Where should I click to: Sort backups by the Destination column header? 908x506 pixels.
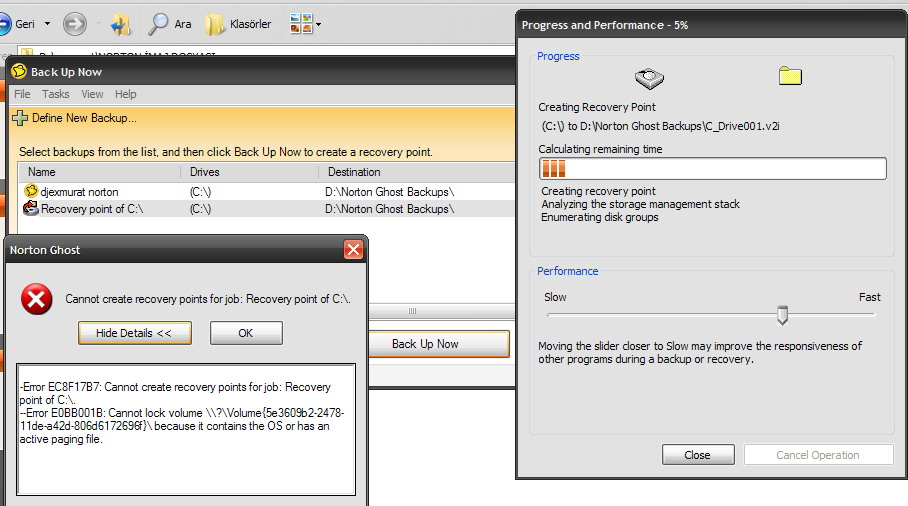click(353, 172)
